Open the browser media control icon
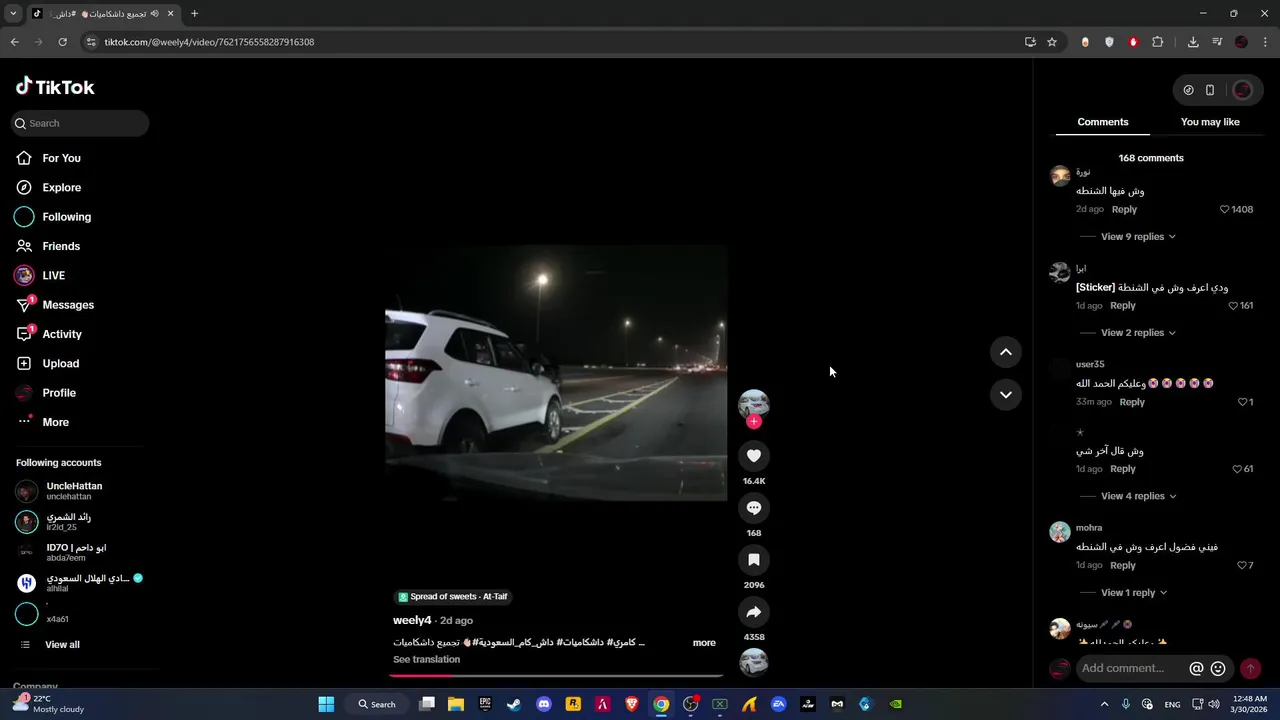This screenshot has width=1280, height=720. pos(1217,42)
